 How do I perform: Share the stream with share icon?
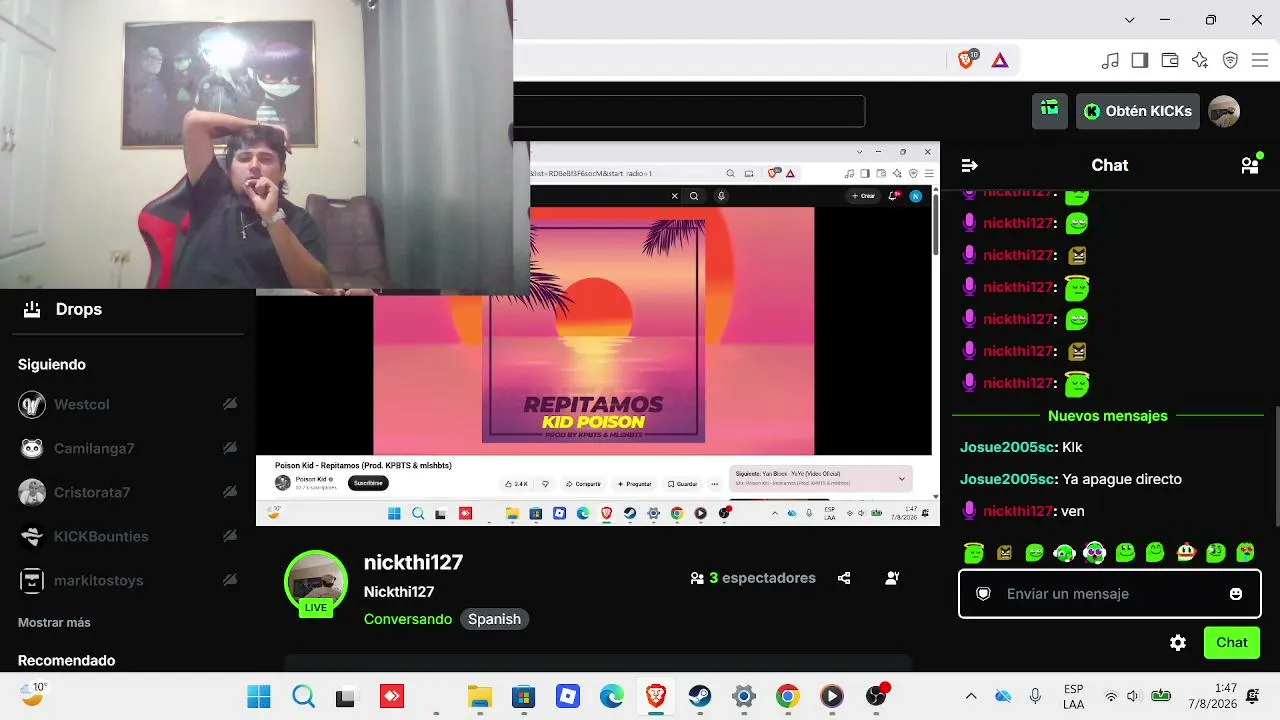[844, 578]
